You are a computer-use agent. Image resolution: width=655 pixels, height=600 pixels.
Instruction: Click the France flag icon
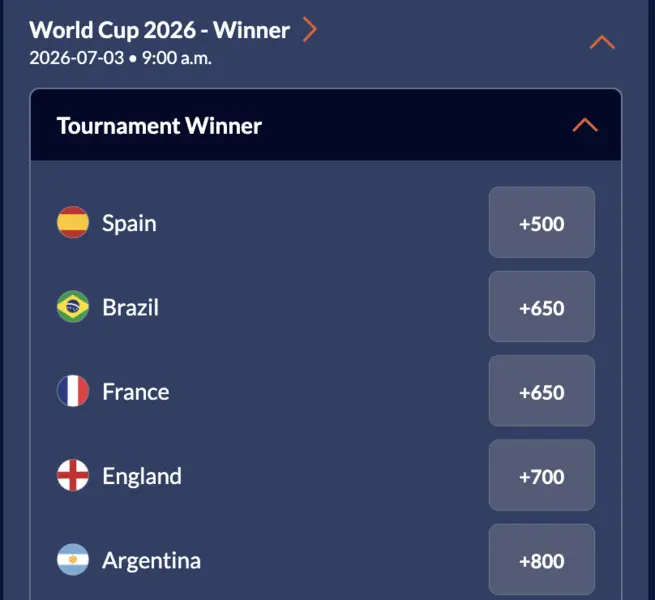73,391
